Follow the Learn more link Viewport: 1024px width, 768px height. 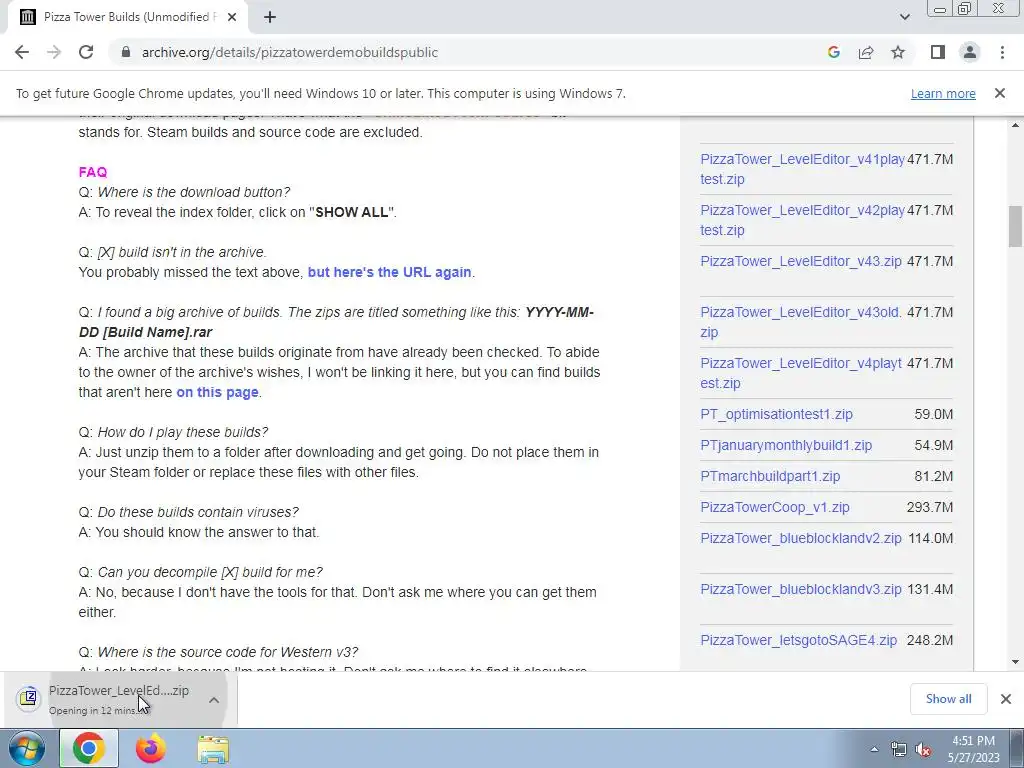click(x=943, y=93)
